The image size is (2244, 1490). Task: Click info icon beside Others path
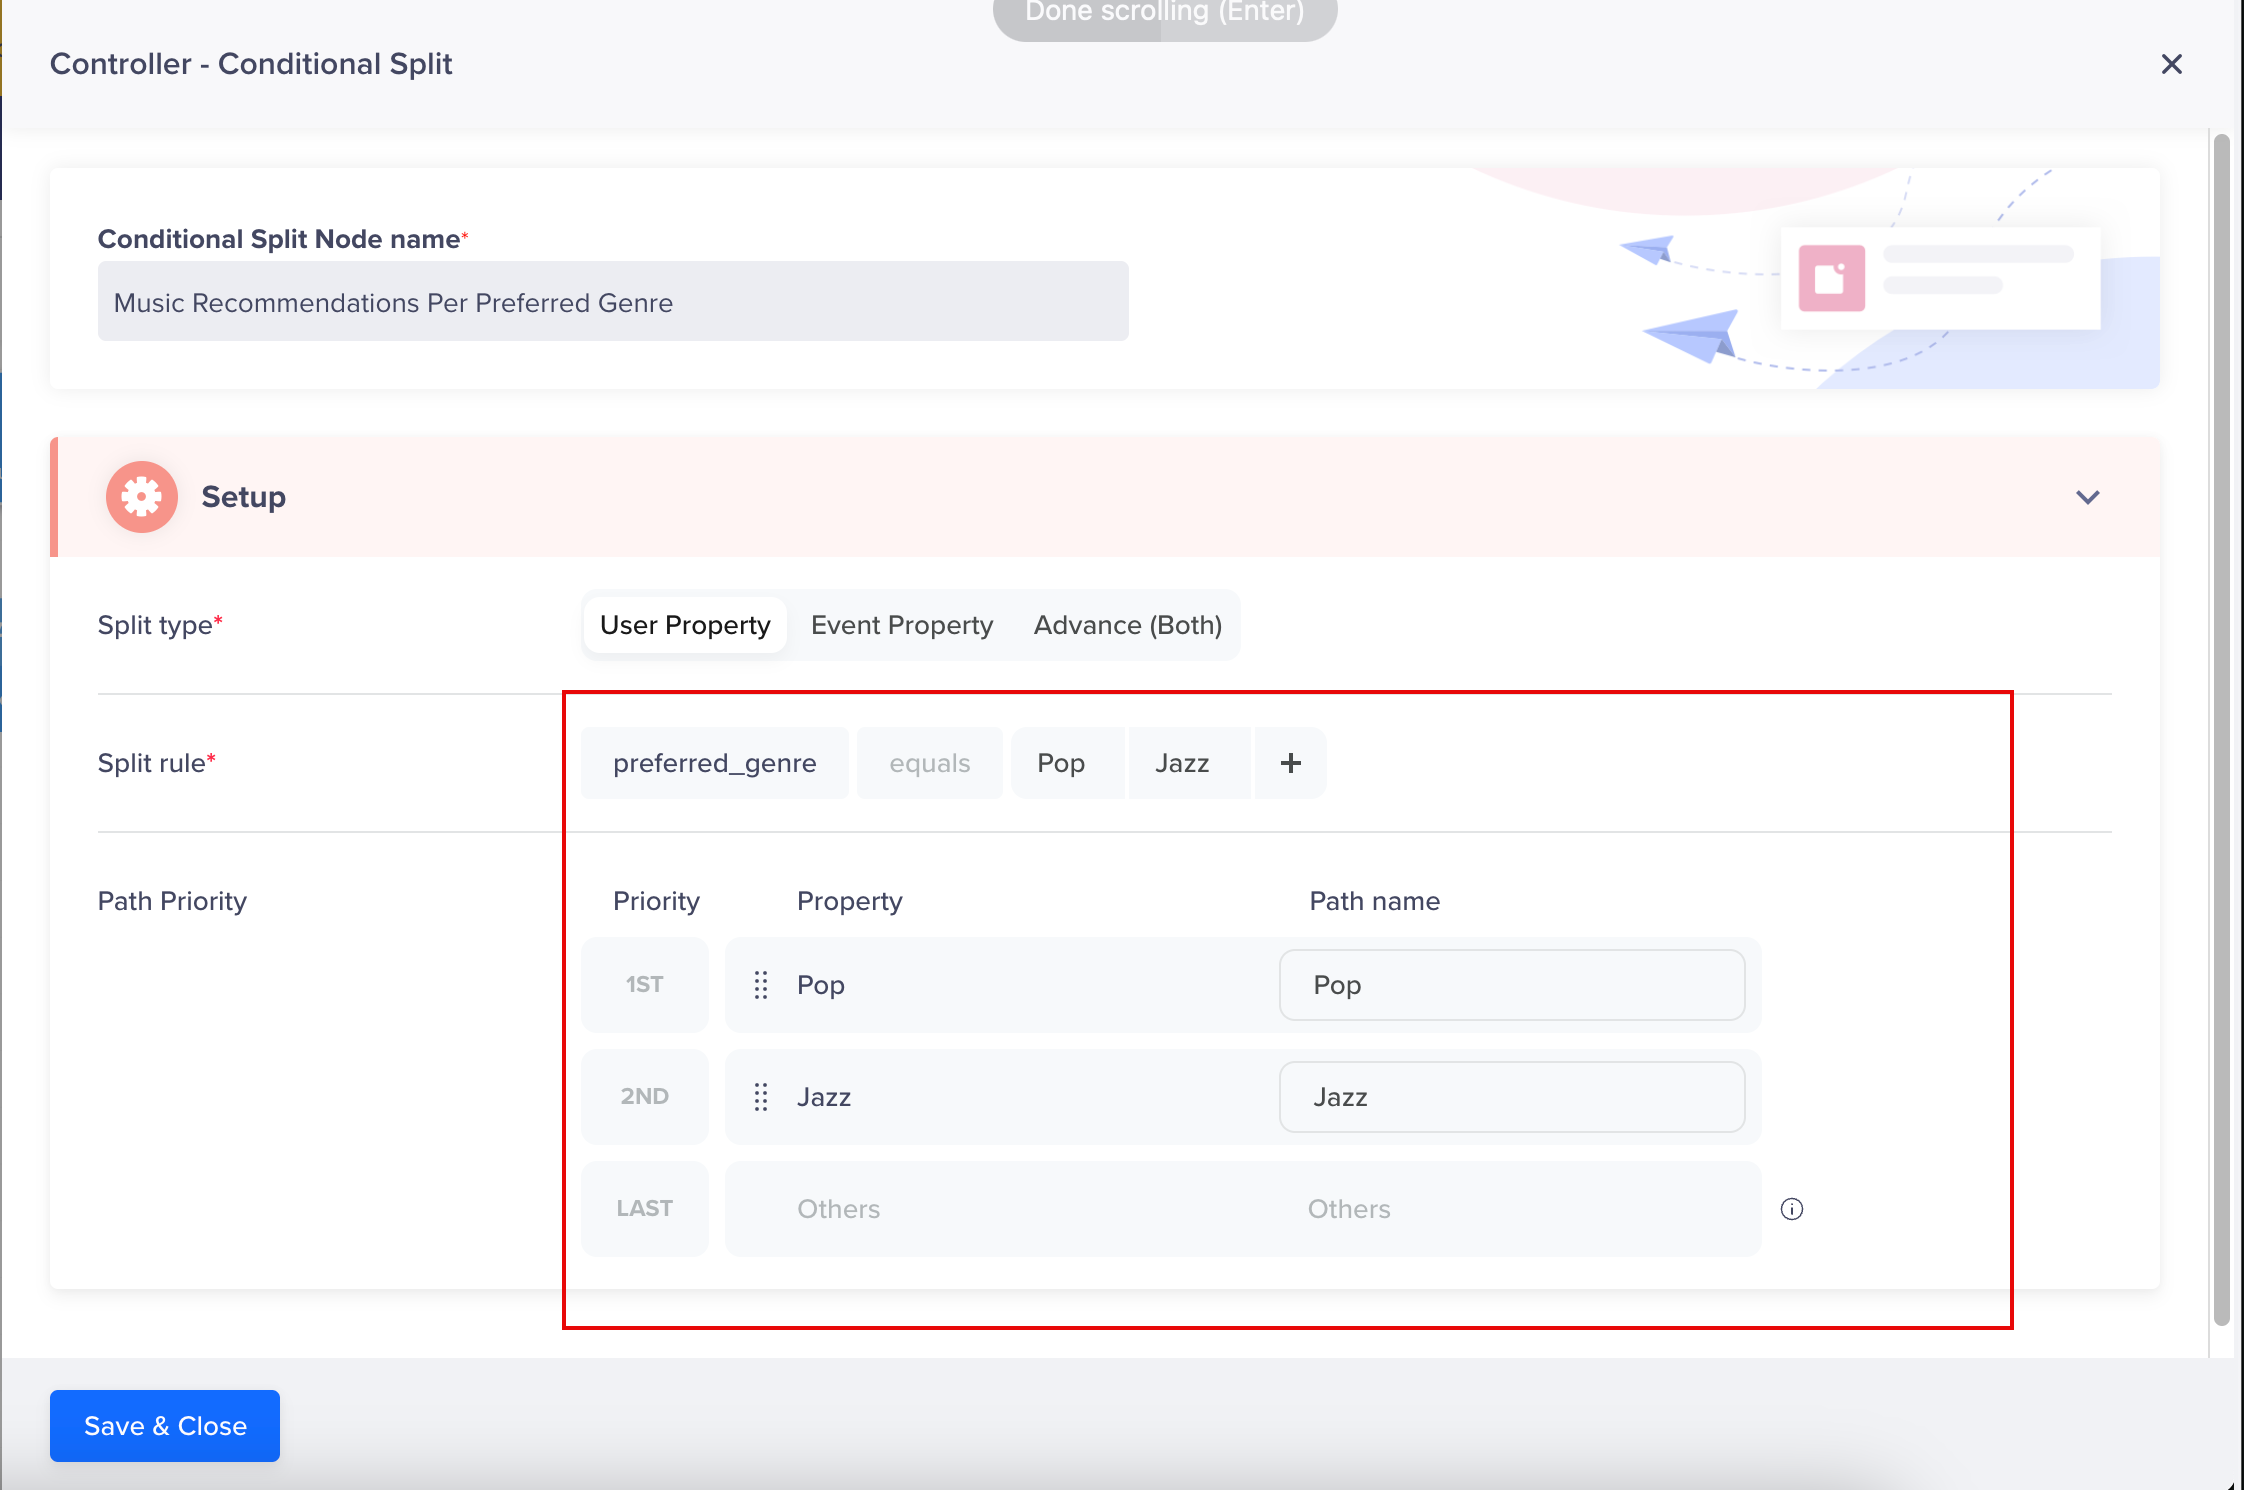(1791, 1209)
